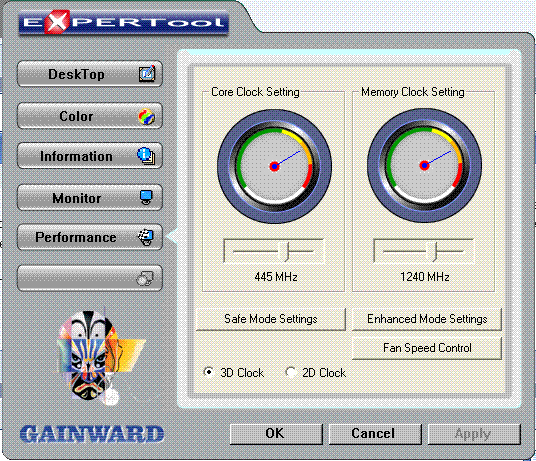The image size is (536, 461).
Task: Click the Core Clock gauge dial
Action: pyautogui.click(x=274, y=166)
